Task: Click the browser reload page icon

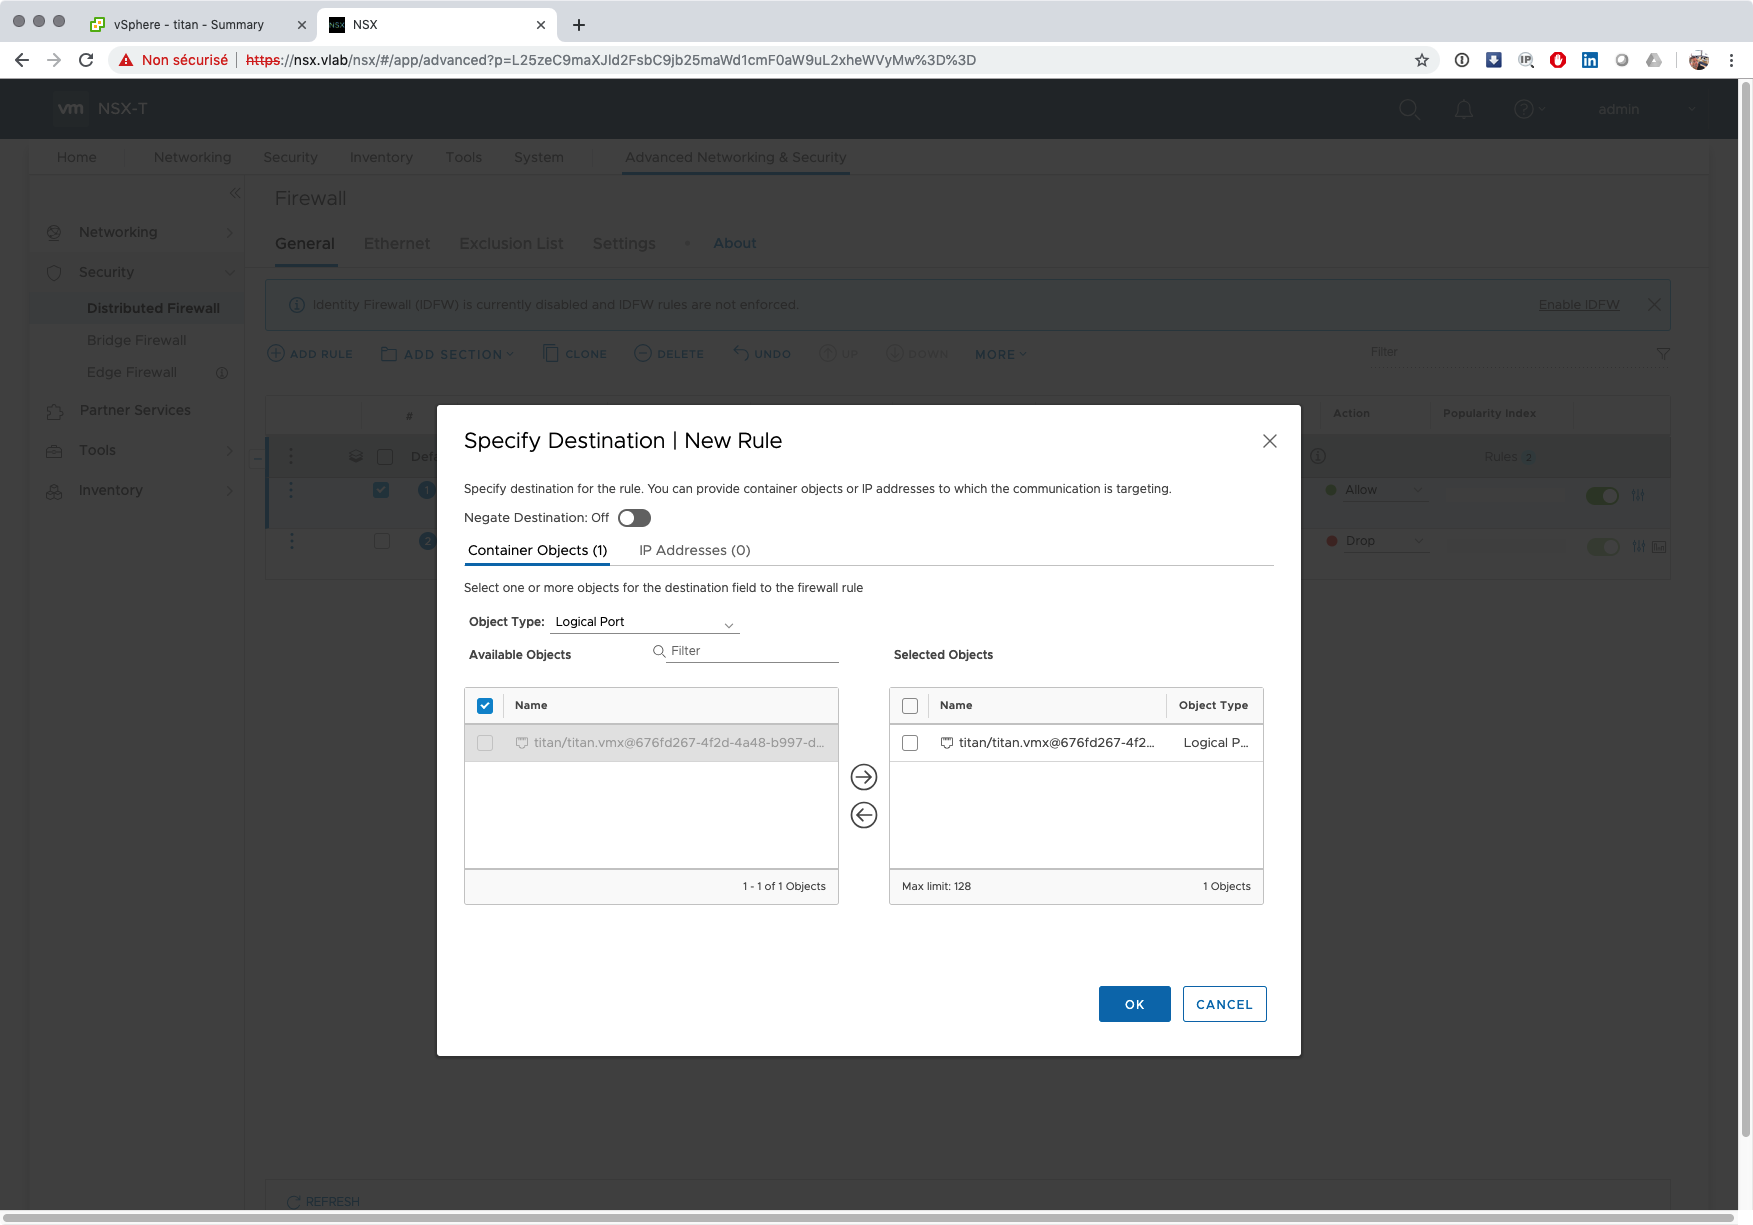Action: click(86, 60)
